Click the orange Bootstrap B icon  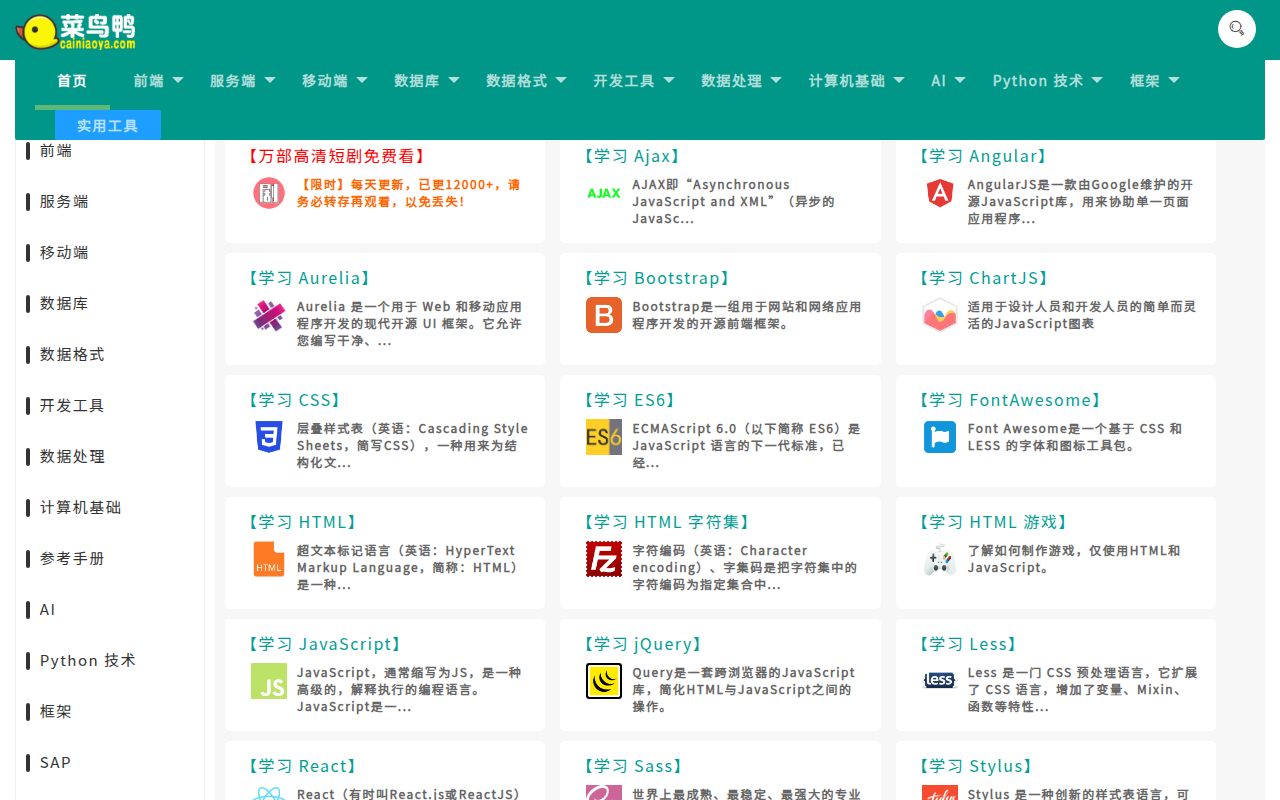[x=604, y=315]
